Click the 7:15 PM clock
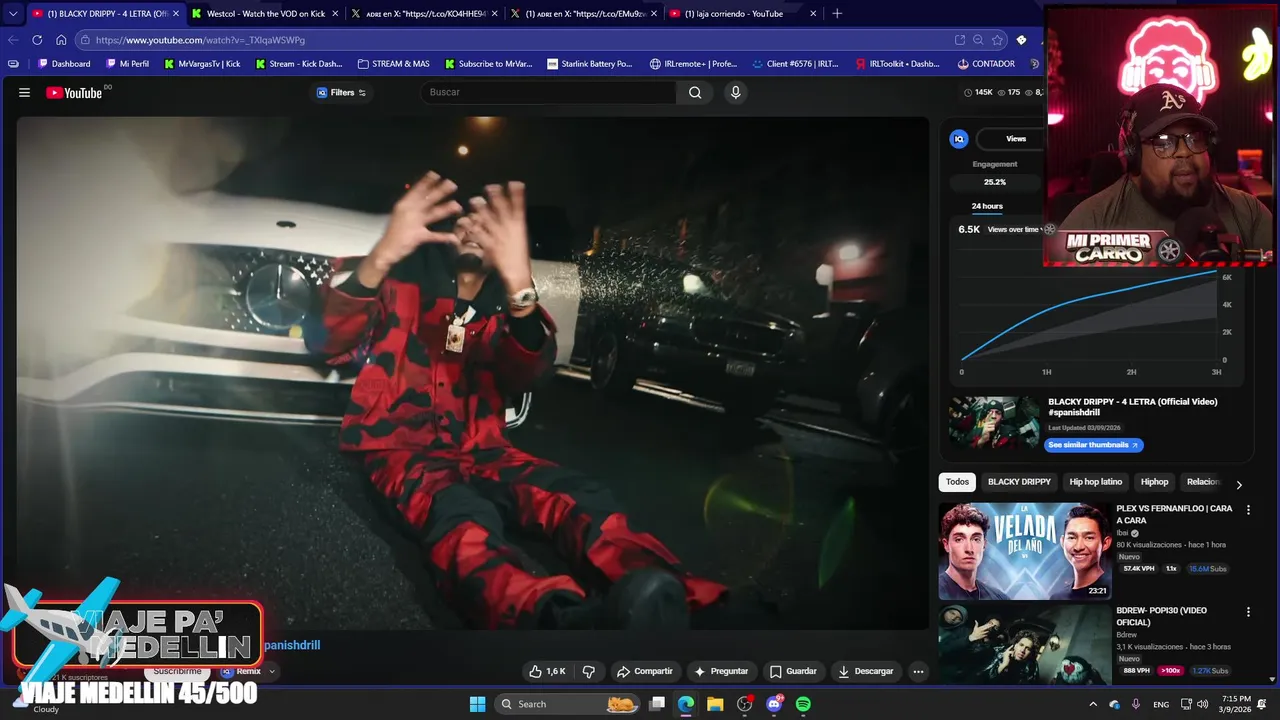Viewport: 1280px width, 720px height. tap(1236, 698)
